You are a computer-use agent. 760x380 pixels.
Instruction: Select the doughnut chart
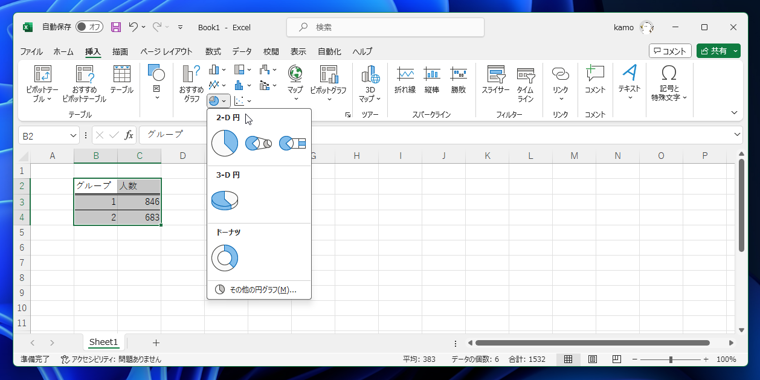click(x=224, y=258)
